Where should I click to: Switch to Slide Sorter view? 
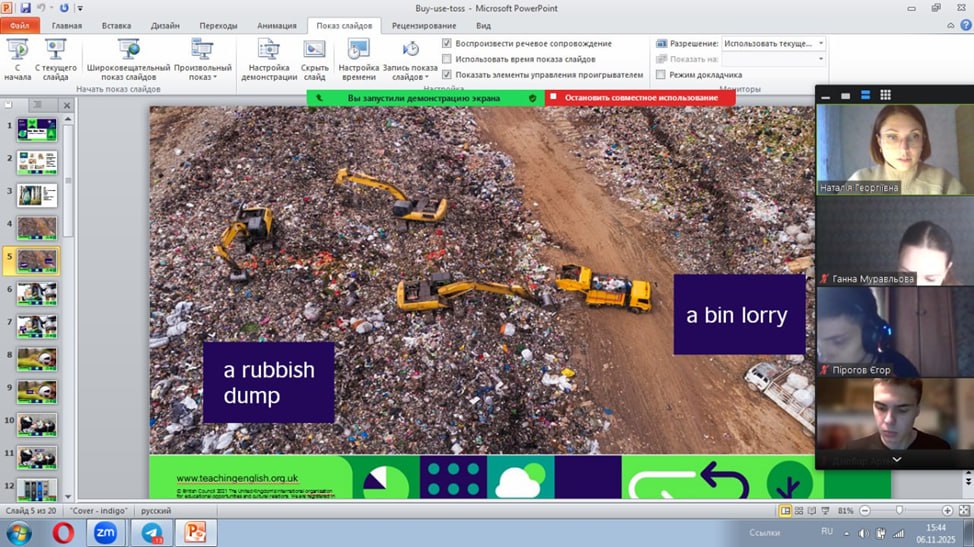coord(799,510)
